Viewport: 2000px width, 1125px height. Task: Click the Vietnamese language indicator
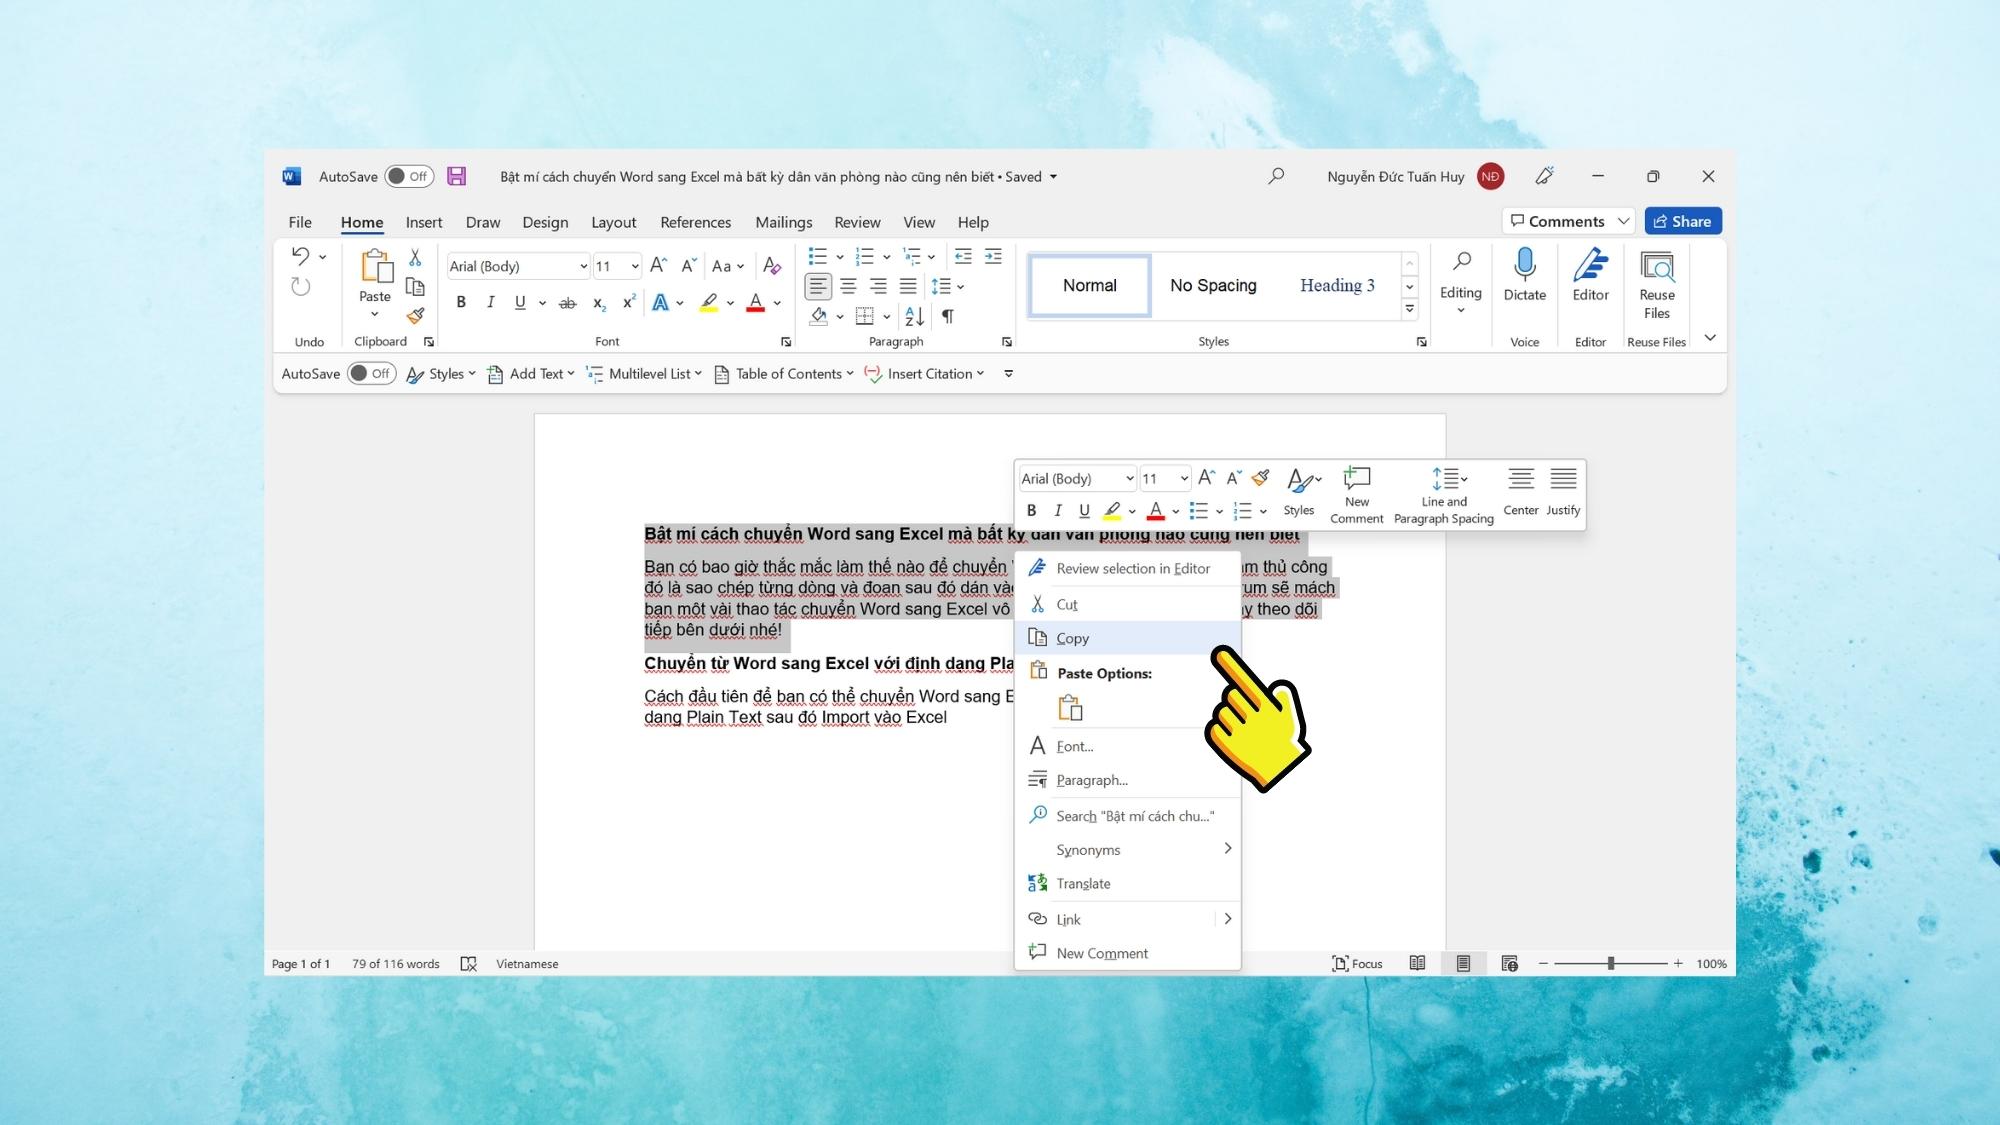pyautogui.click(x=527, y=963)
